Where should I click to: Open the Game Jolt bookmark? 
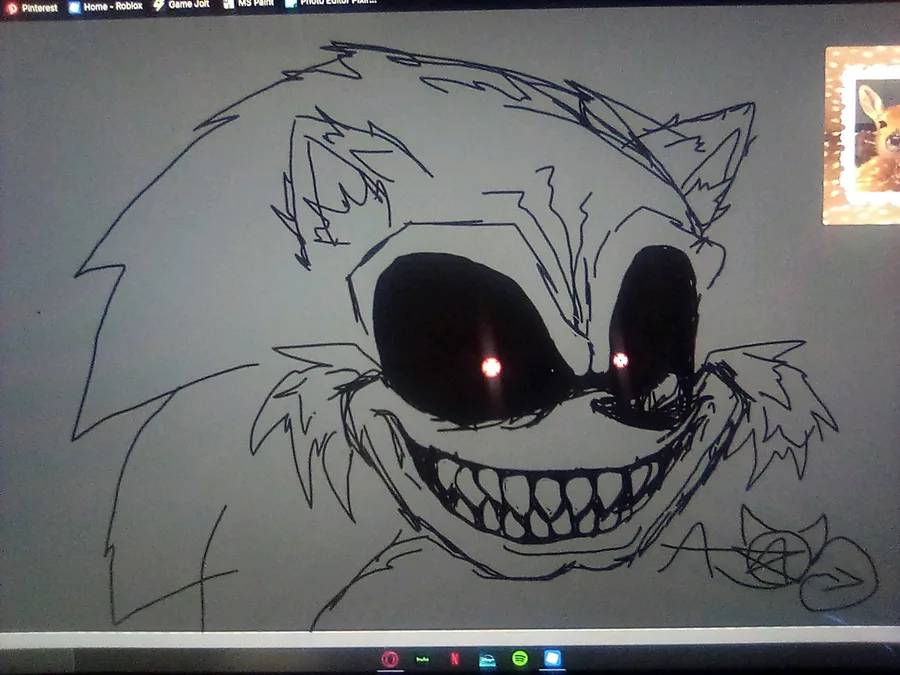181,5
